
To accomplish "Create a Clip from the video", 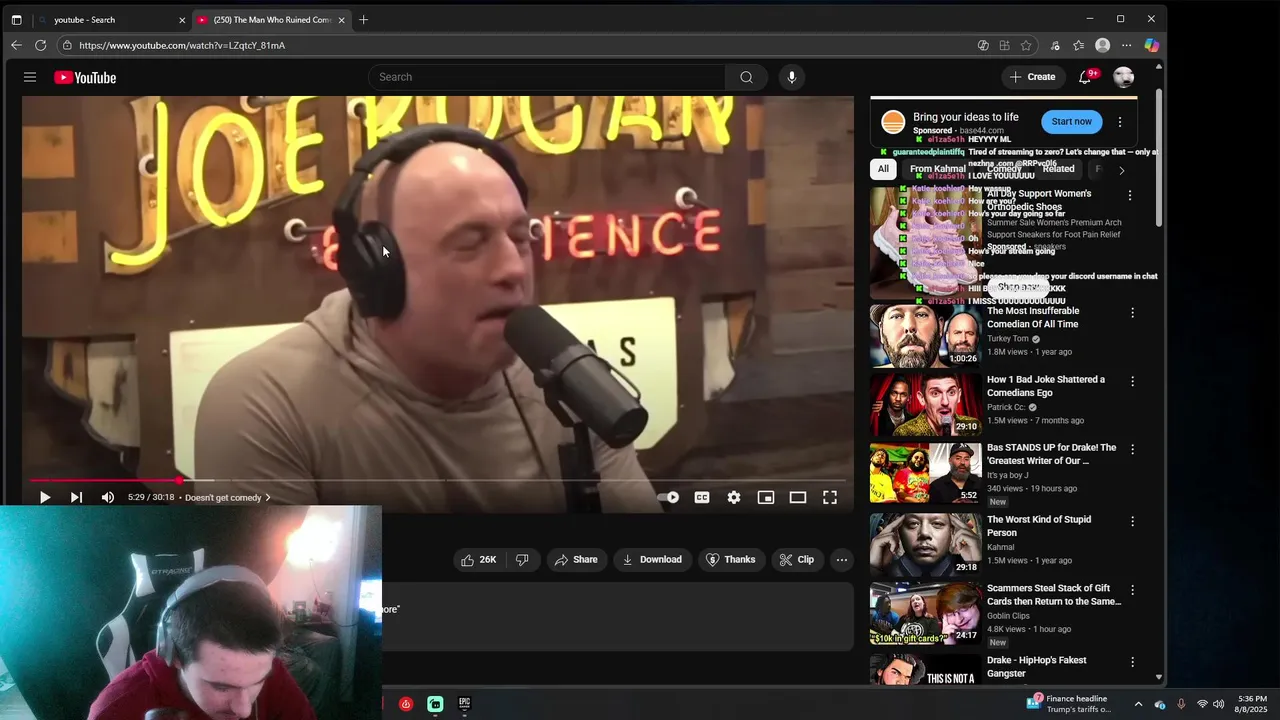I will (x=797, y=560).
